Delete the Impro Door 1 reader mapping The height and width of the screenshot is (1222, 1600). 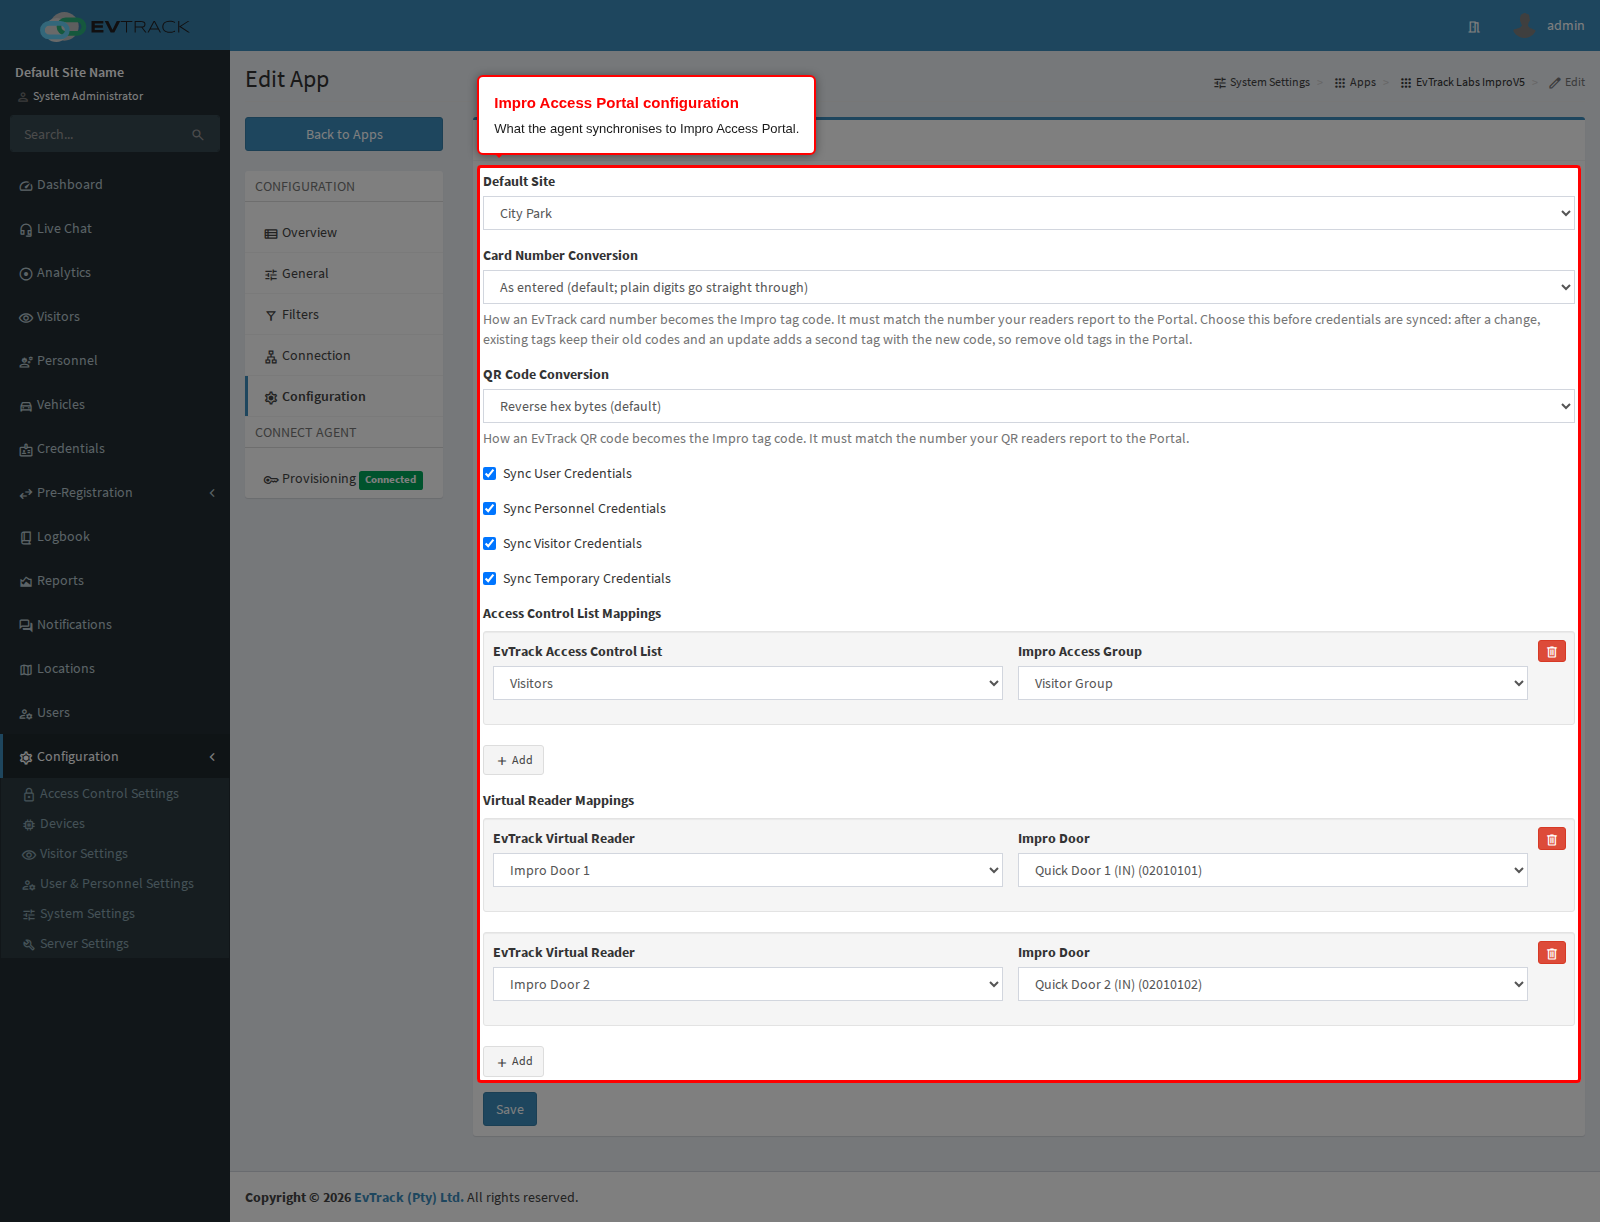click(1552, 839)
